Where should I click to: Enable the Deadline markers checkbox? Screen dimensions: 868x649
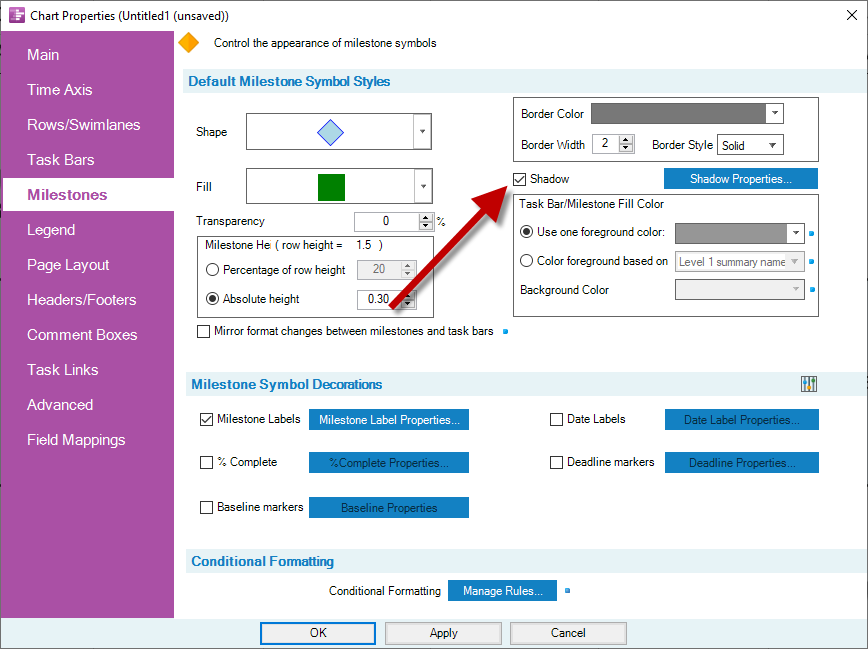tap(556, 462)
